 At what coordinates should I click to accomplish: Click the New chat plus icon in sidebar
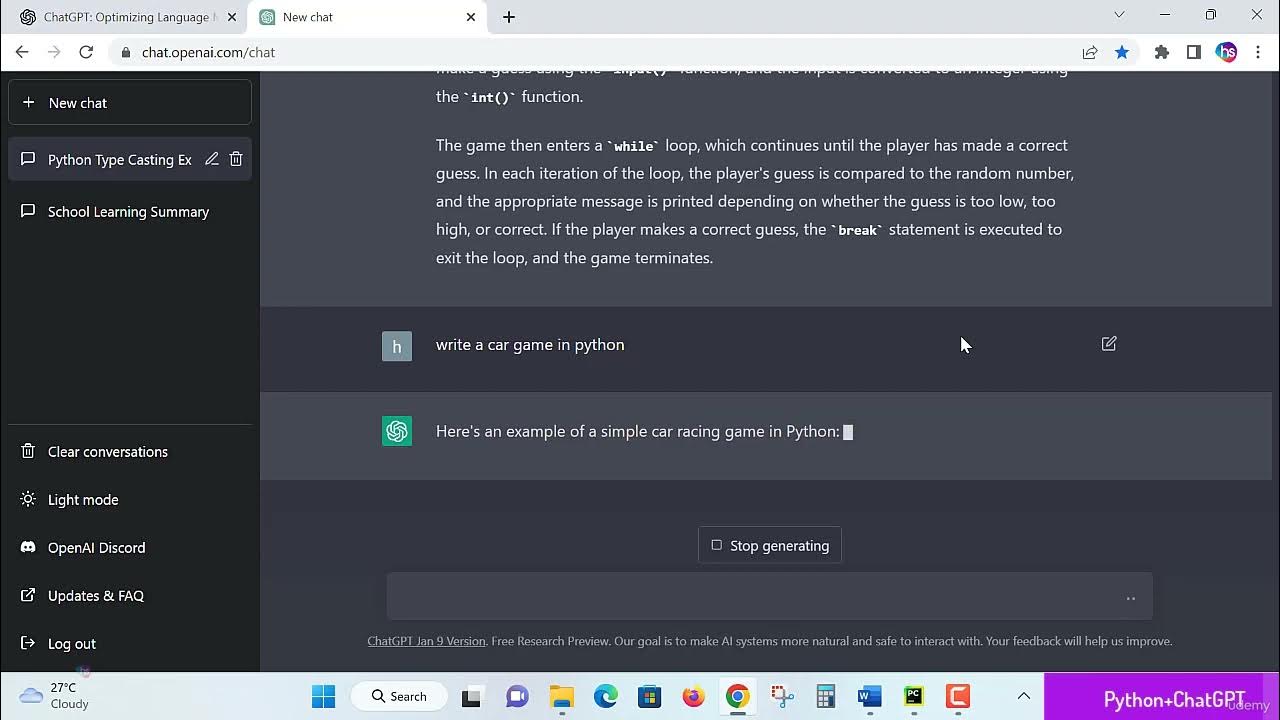28,103
